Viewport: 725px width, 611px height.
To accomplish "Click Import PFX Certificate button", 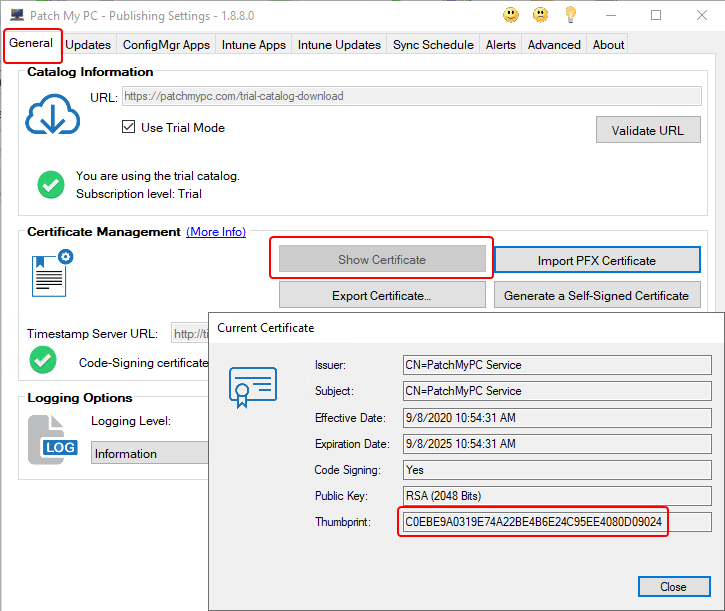I will point(597,260).
